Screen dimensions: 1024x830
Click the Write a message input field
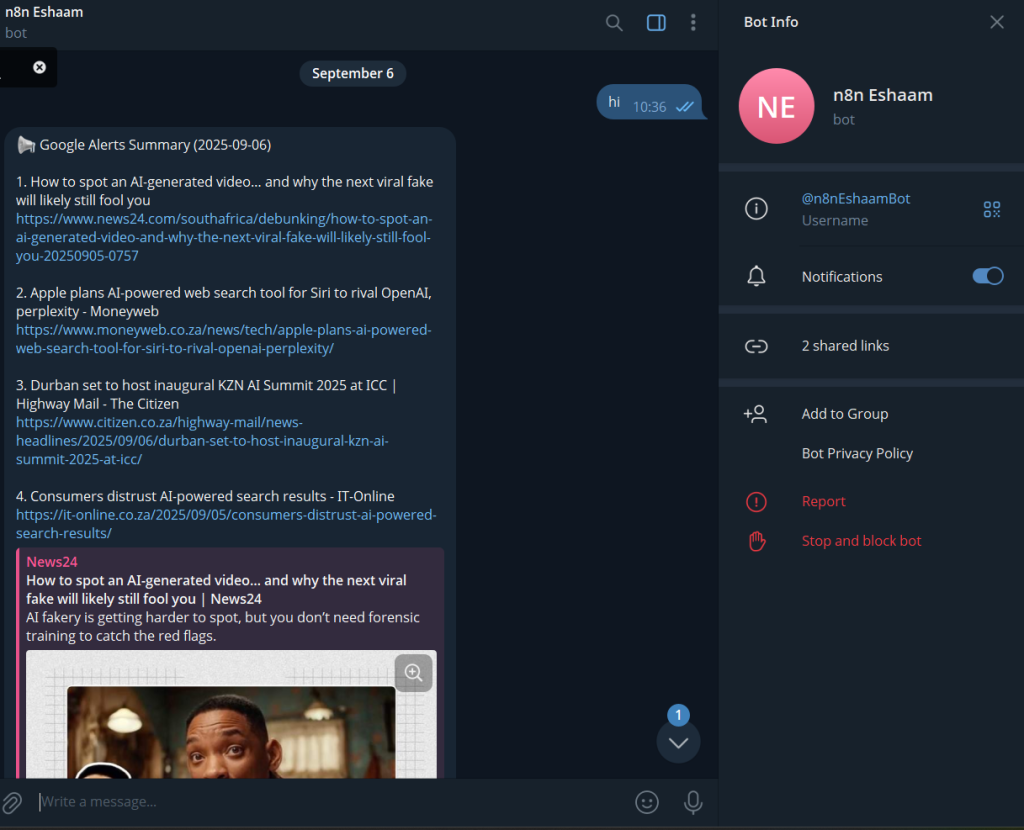click(x=330, y=802)
